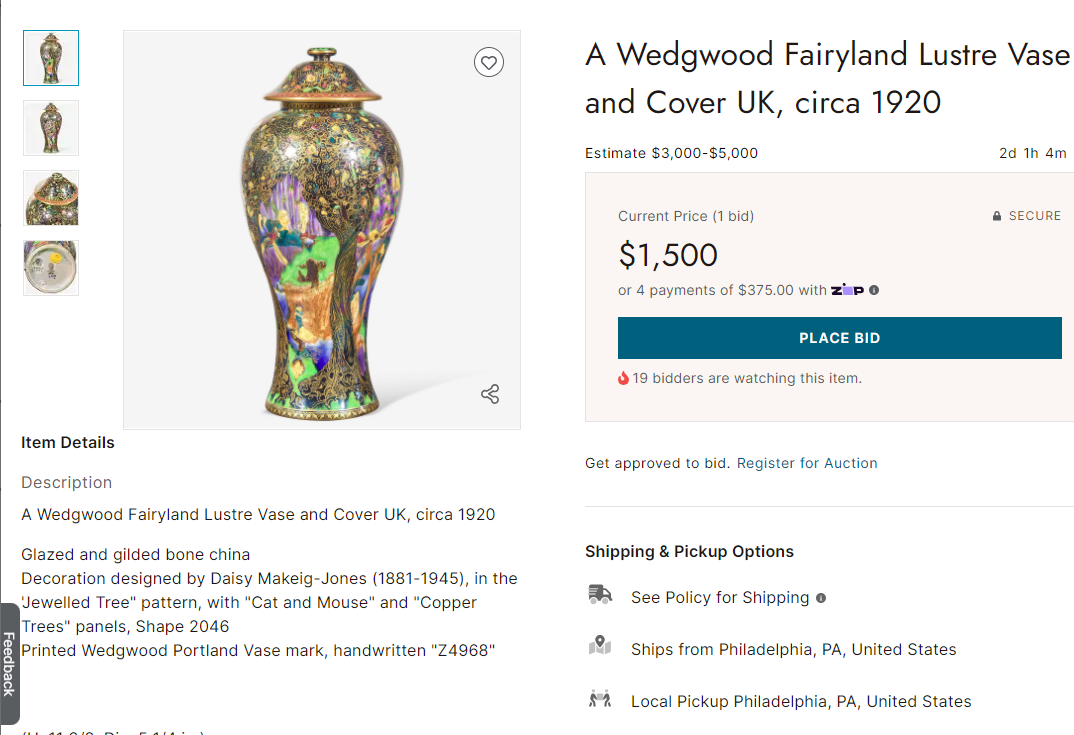Click the shipping truck icon
The height and width of the screenshot is (735, 1074).
click(600, 595)
